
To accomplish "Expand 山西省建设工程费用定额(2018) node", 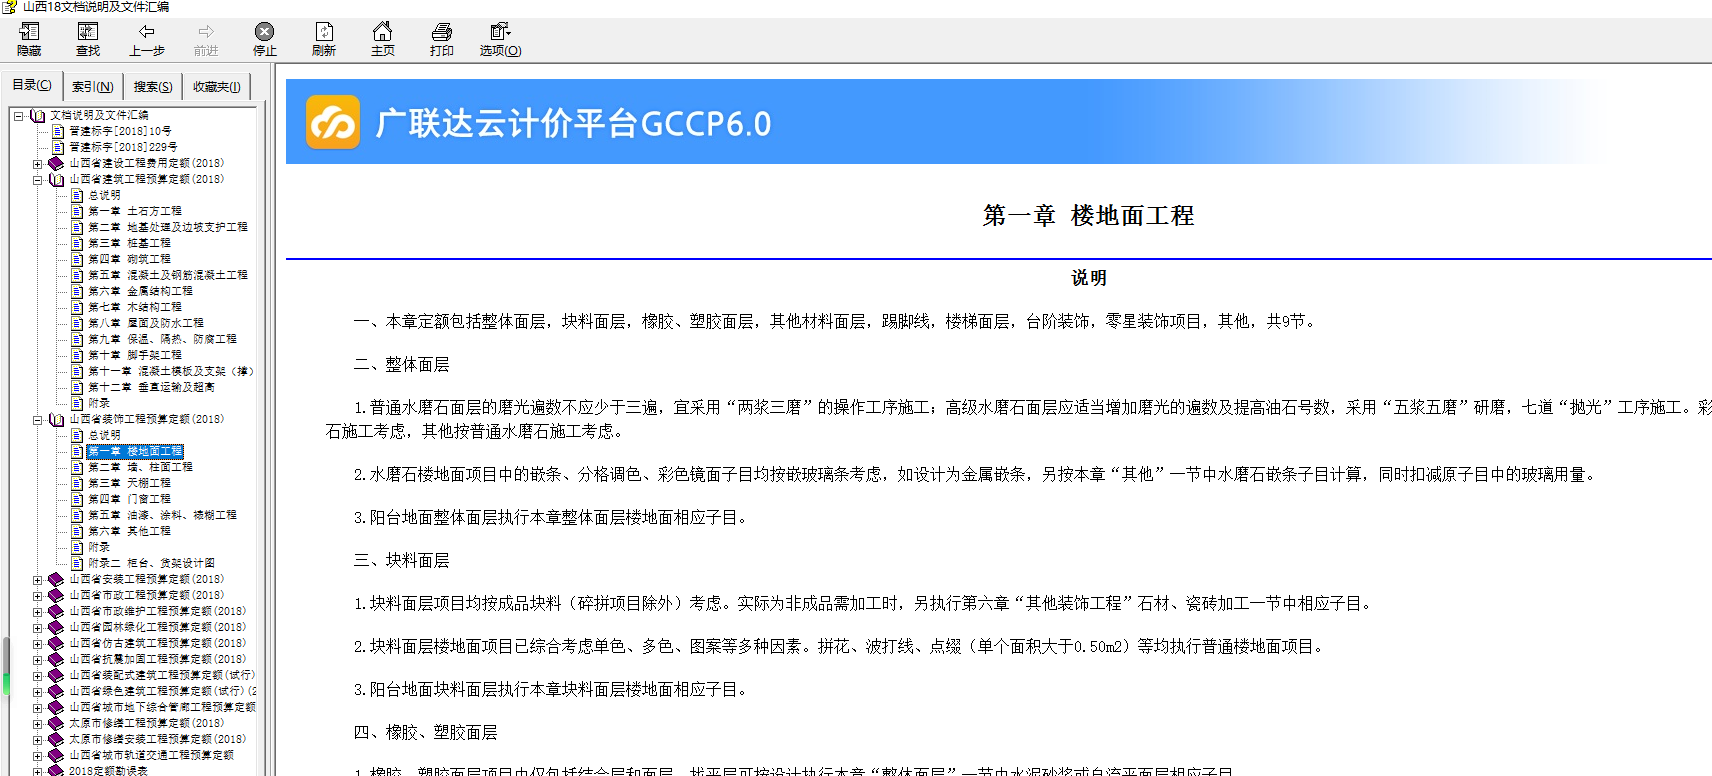I will tap(38, 163).
